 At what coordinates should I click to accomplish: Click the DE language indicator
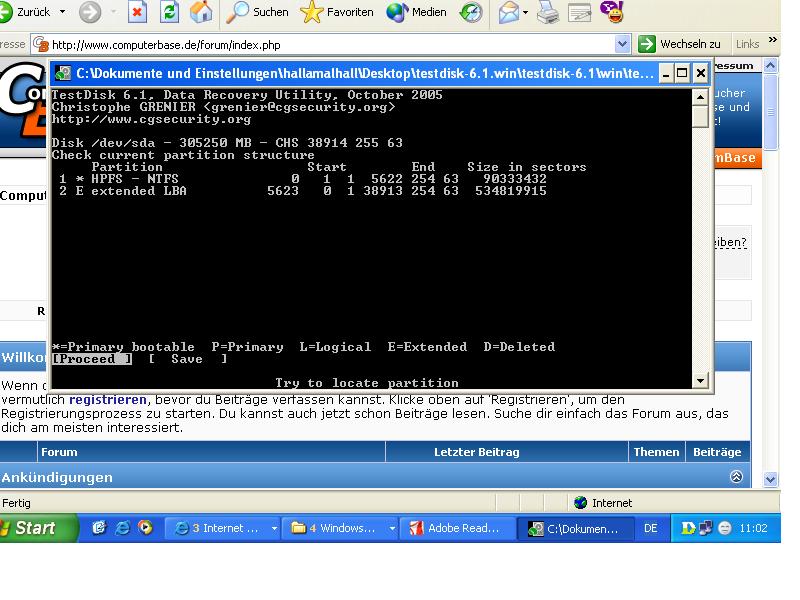point(651,529)
